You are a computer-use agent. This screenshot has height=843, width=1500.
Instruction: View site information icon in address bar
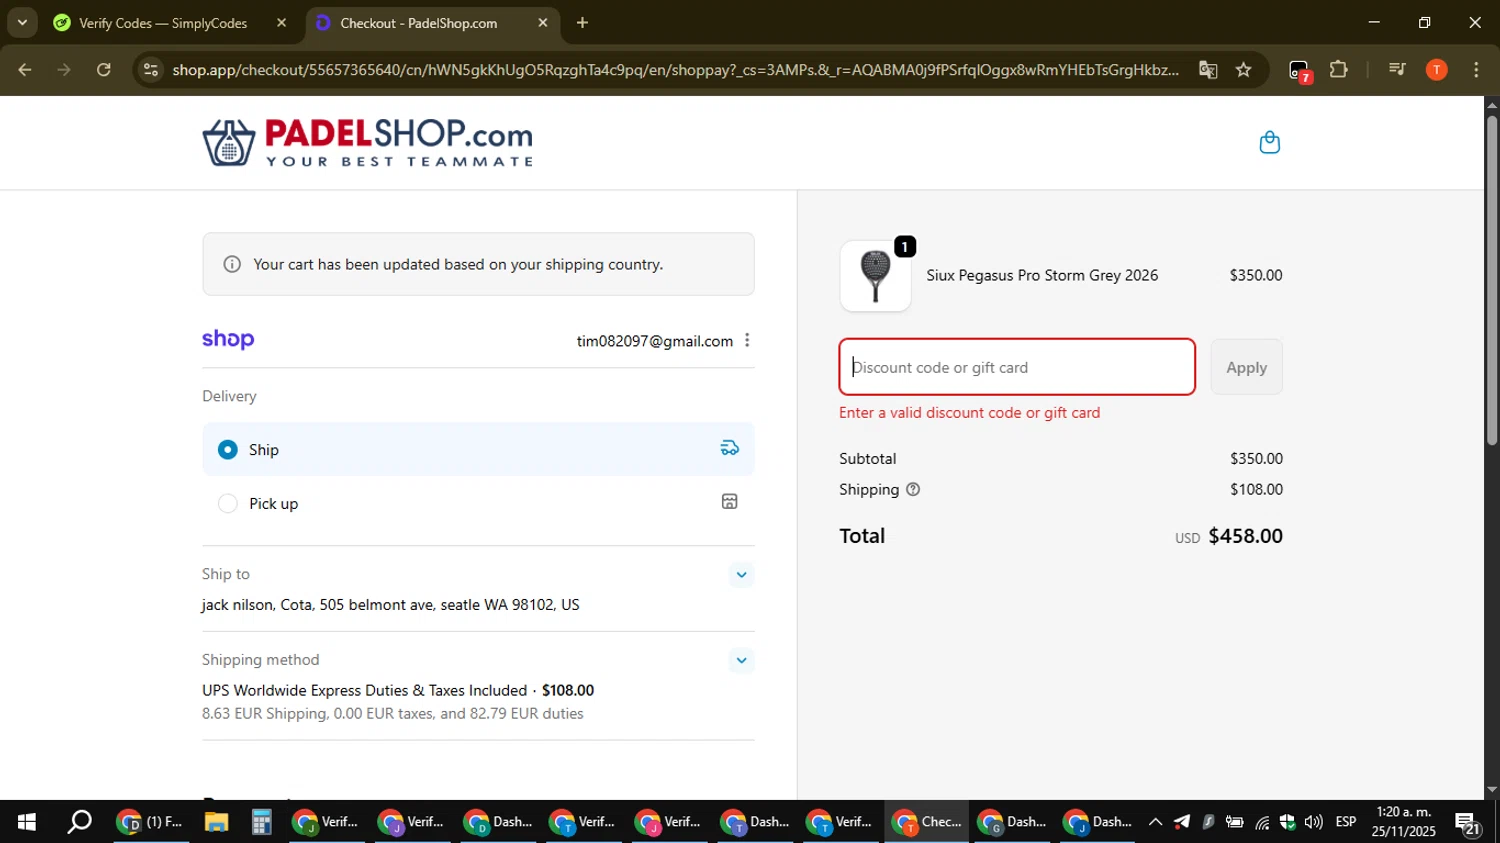[x=151, y=69]
